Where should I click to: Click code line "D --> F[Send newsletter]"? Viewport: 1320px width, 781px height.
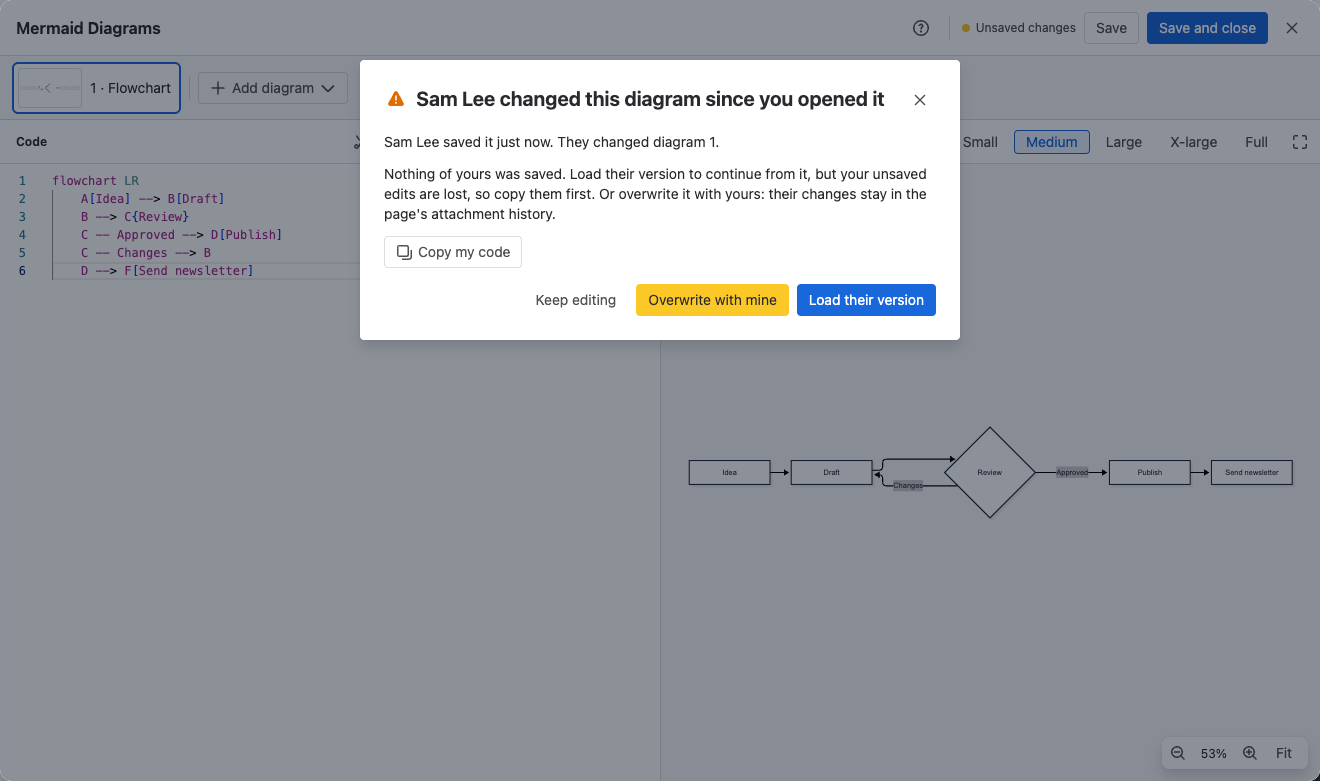click(x=167, y=271)
